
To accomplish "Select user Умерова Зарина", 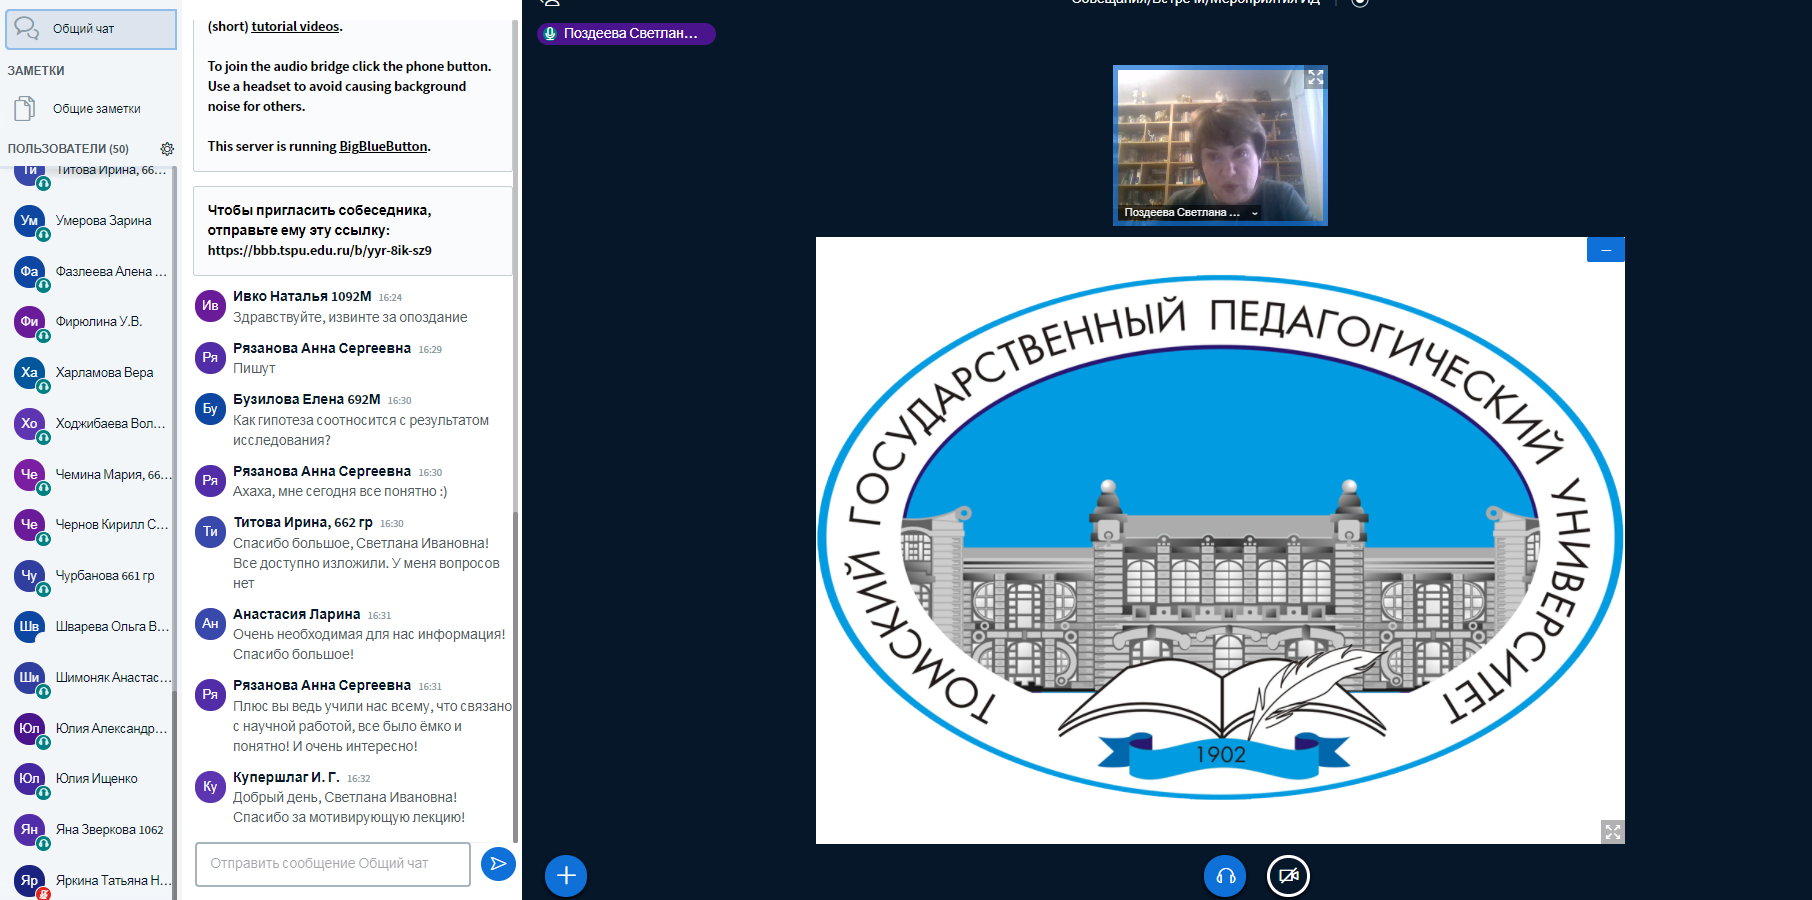I will click(91, 221).
